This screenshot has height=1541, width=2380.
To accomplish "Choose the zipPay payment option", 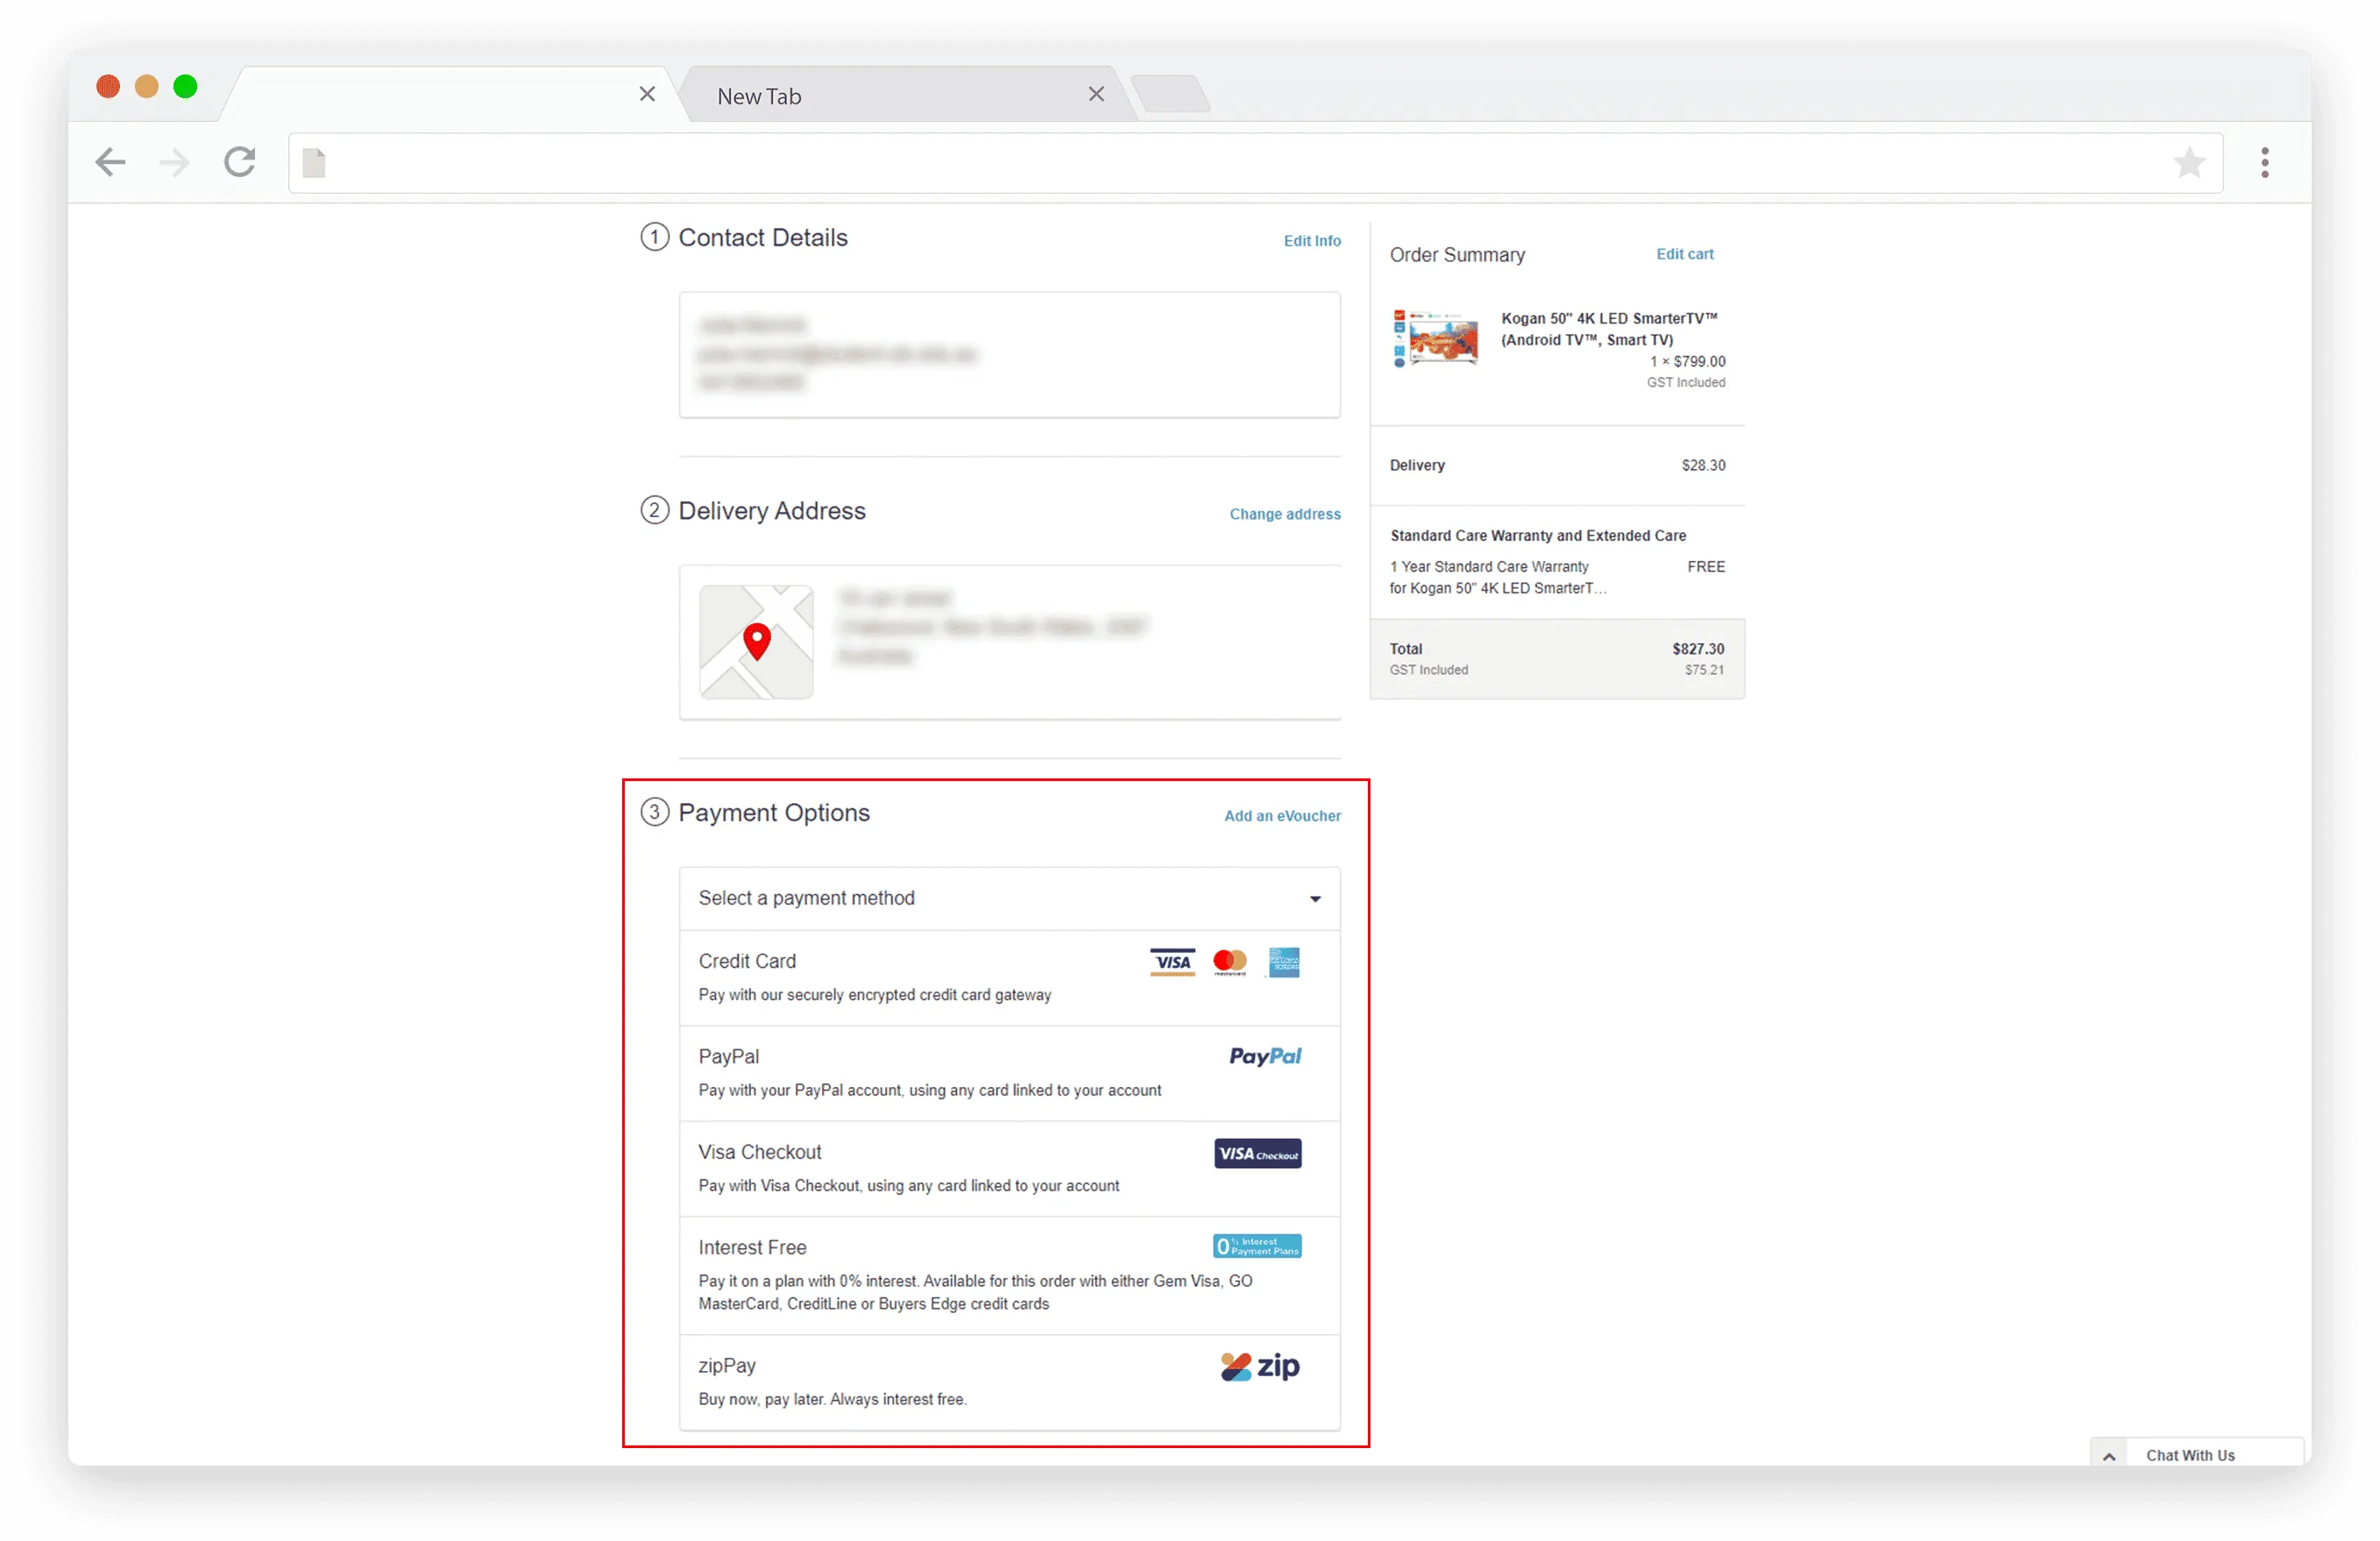I will [1009, 1382].
